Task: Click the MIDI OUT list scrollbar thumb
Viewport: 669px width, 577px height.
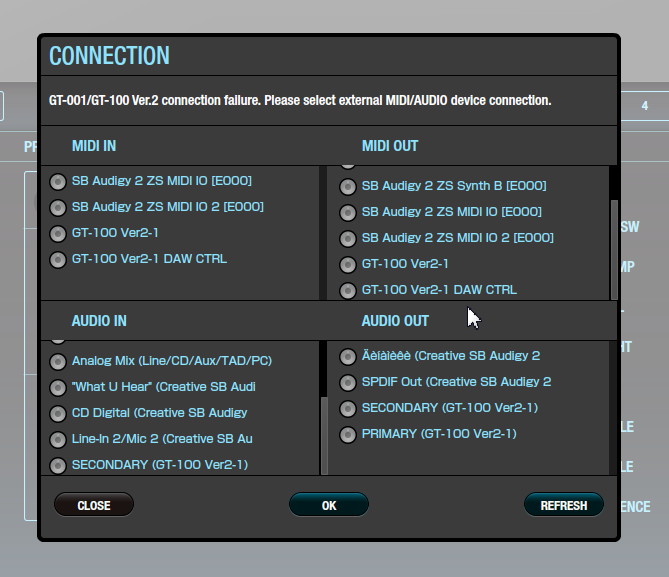Action: pyautogui.click(x=614, y=250)
